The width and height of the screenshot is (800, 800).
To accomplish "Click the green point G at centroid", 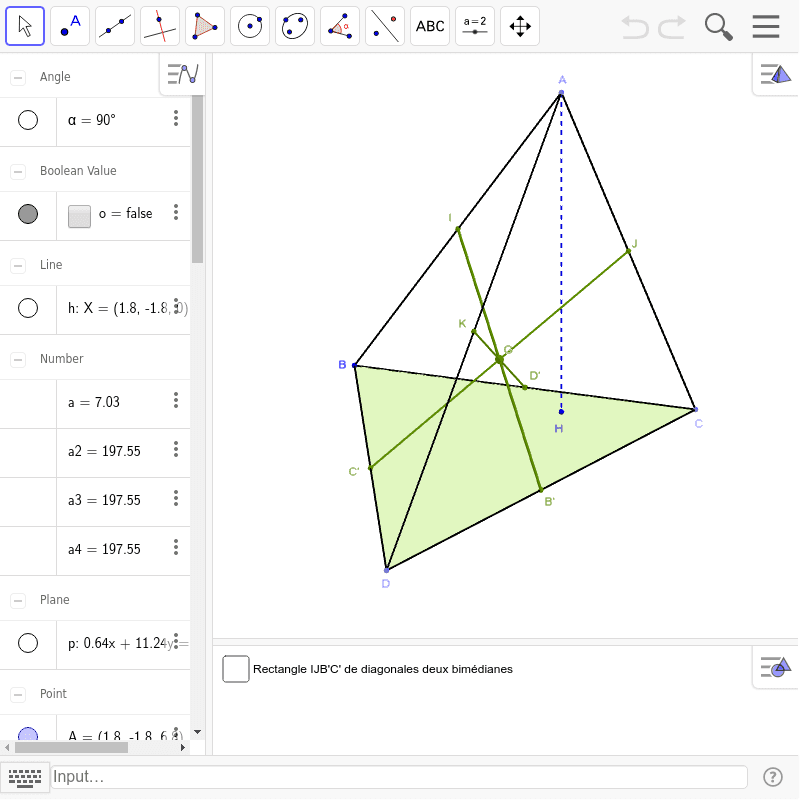I will [499, 360].
